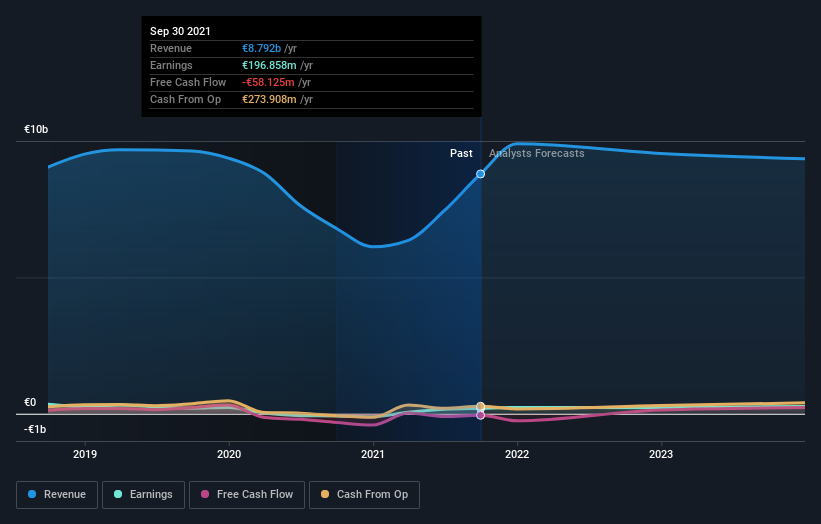The width and height of the screenshot is (821, 524).
Task: Click the Past label on chart
Action: pyautogui.click(x=461, y=153)
